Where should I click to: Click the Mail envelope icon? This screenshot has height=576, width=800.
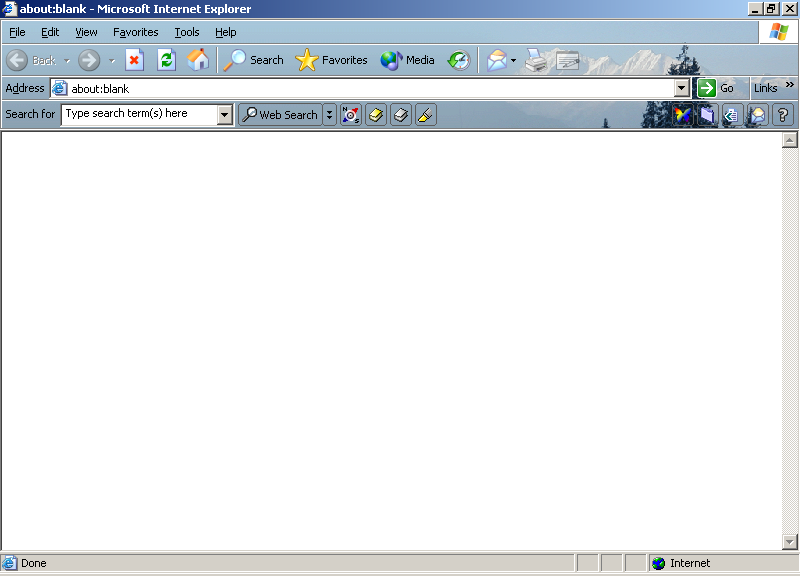[x=496, y=60]
